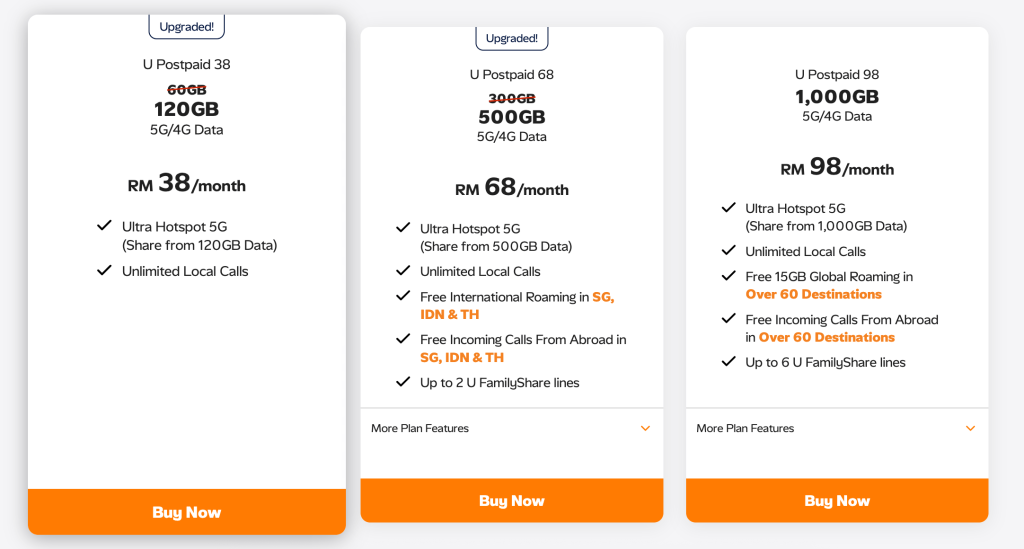Click checkmark beside Up to 6 U FamilyShare lines
The image size is (1024, 549).
pos(729,362)
